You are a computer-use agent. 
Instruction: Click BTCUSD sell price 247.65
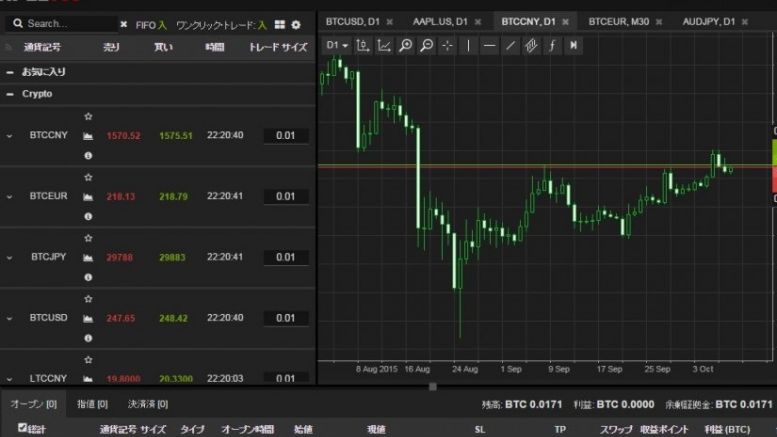[120, 319]
